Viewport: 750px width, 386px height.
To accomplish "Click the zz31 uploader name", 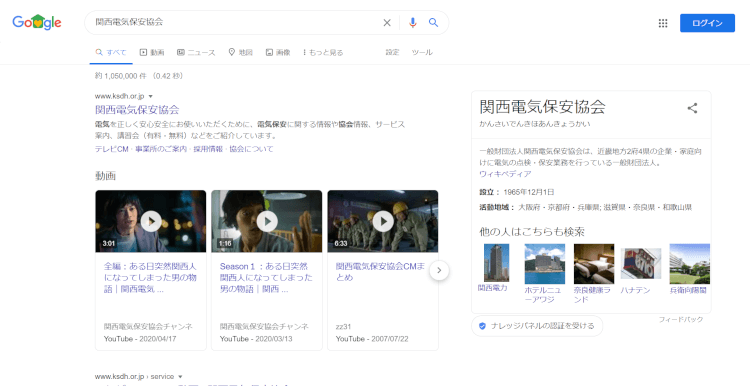I will pos(343,327).
